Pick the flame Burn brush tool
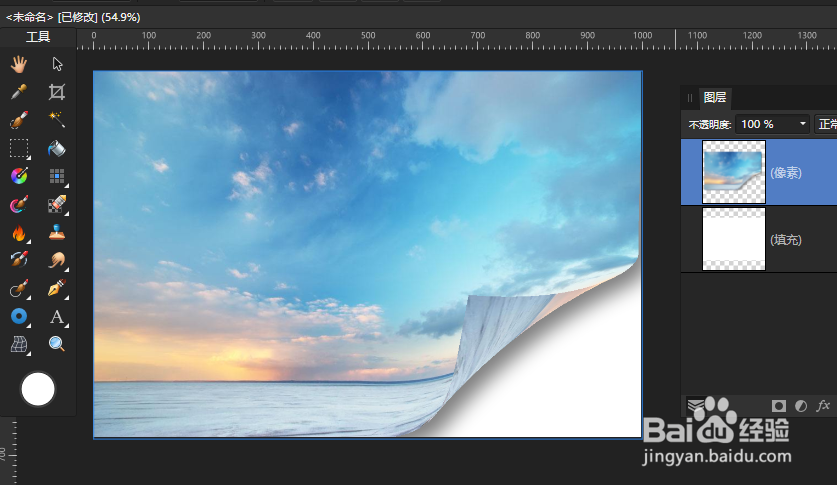The height and width of the screenshot is (485, 837). point(19,233)
